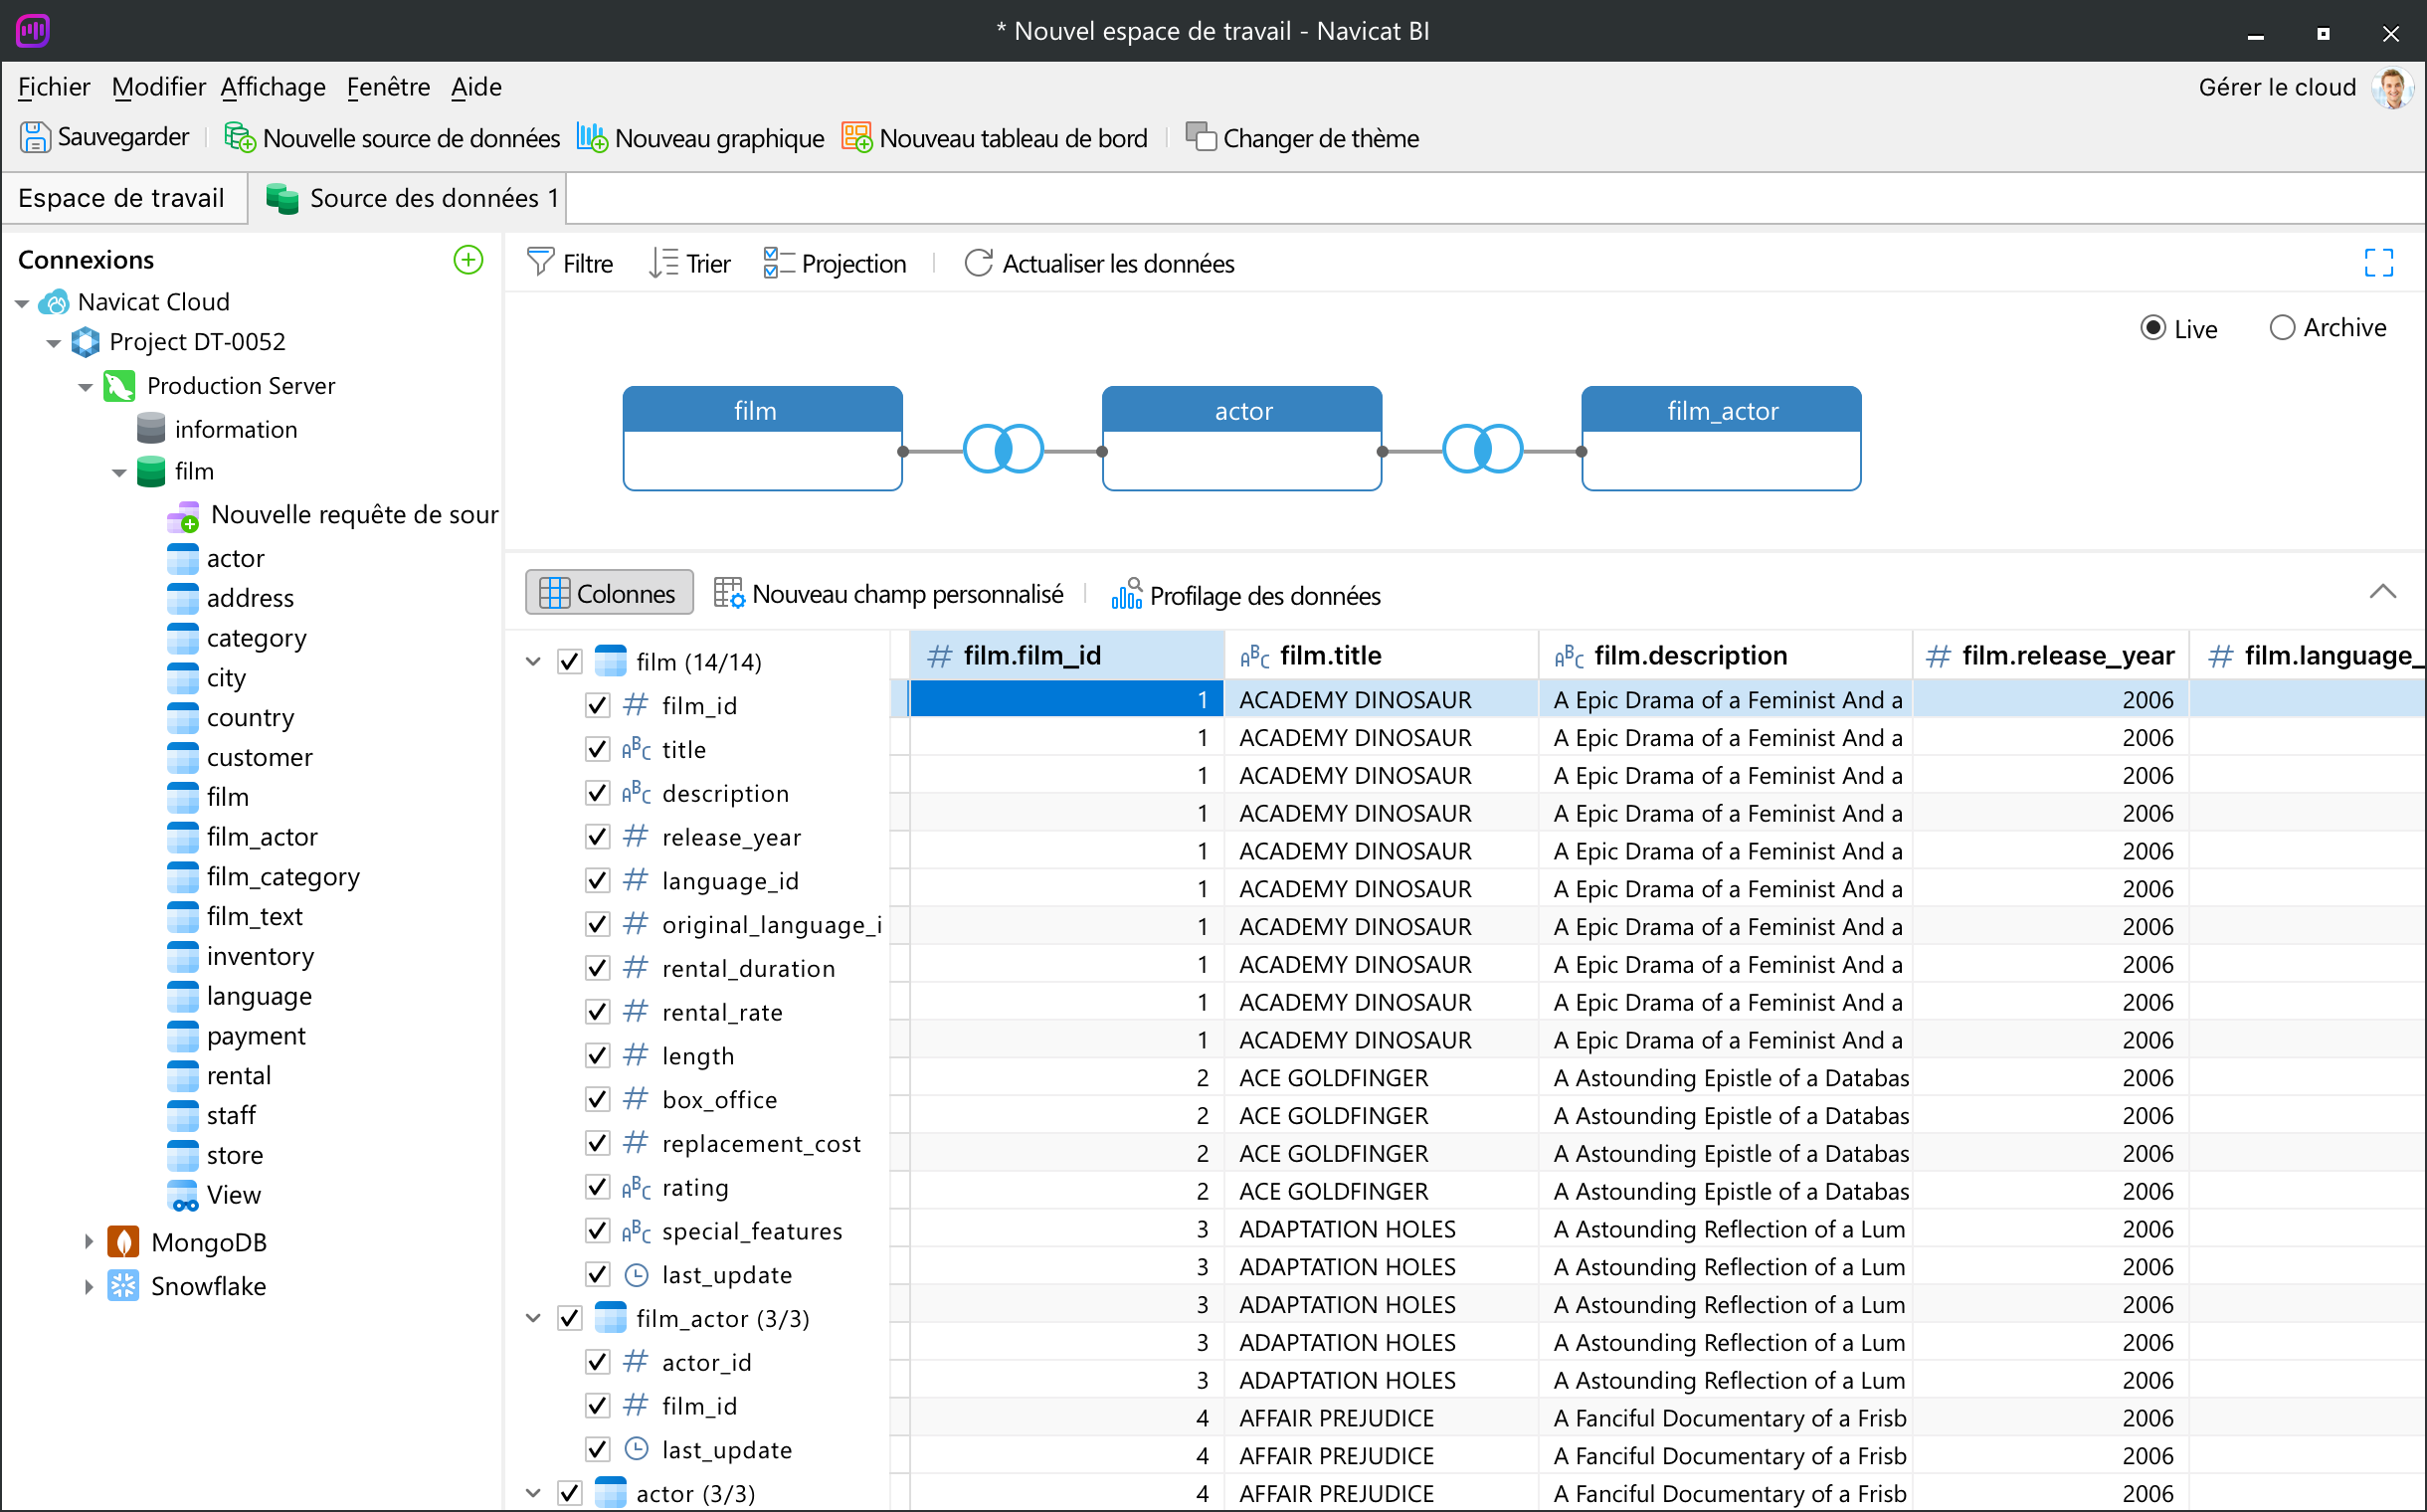The width and height of the screenshot is (2427, 1512).
Task: Toggle fullscreen diagram view icon
Action: click(x=2378, y=263)
